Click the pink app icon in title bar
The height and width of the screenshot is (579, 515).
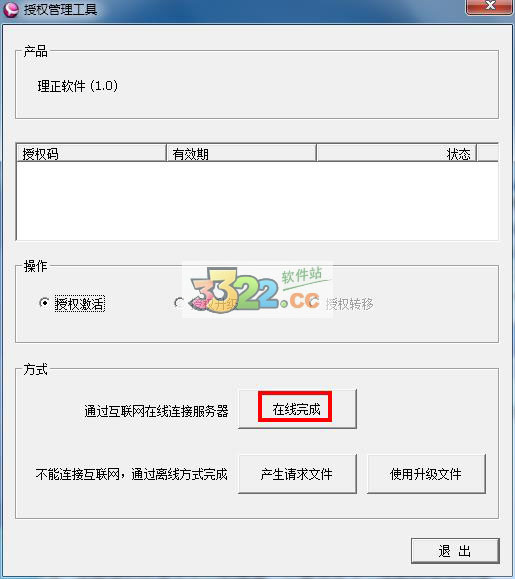click(x=11, y=9)
